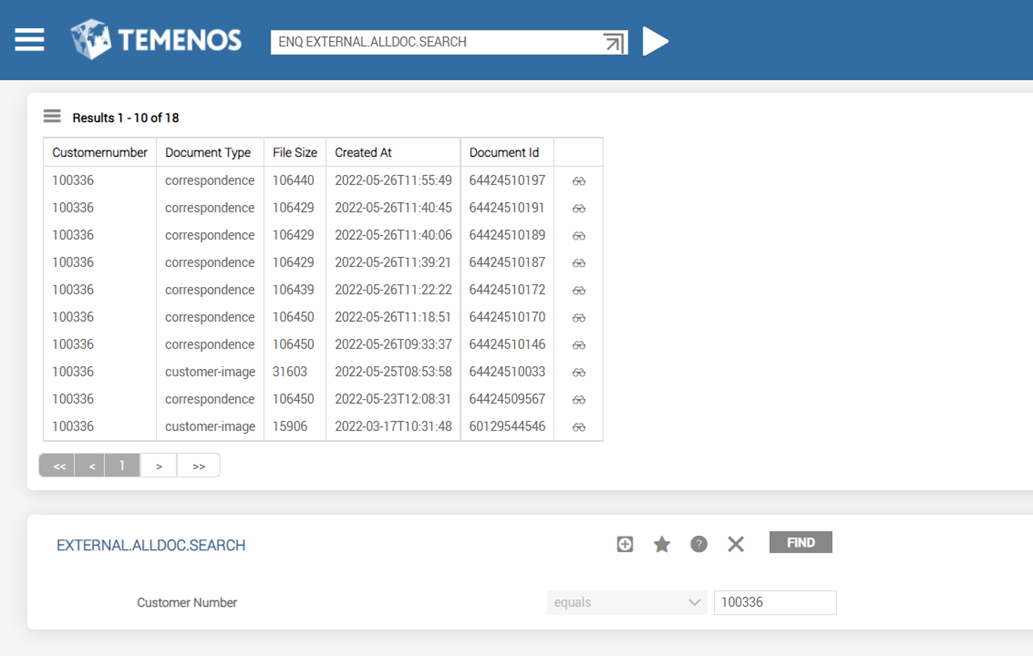Sort by the Created At column header

(363, 153)
